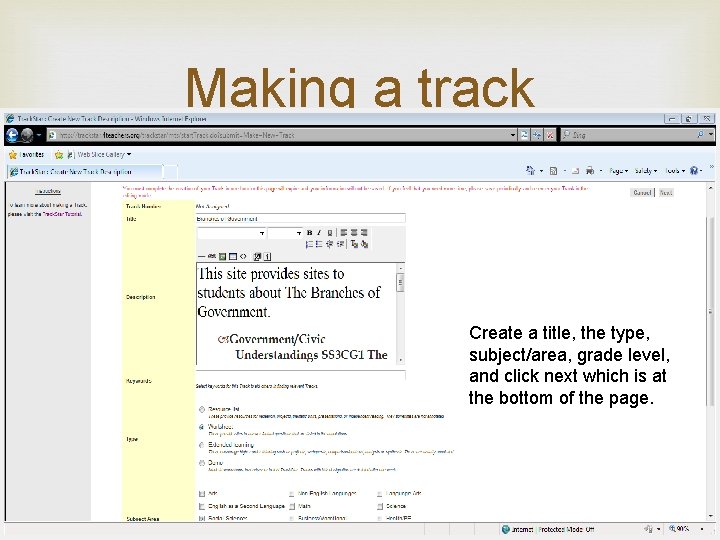
Task: Check Non-English Languages checkbox
Action: pos(292,494)
